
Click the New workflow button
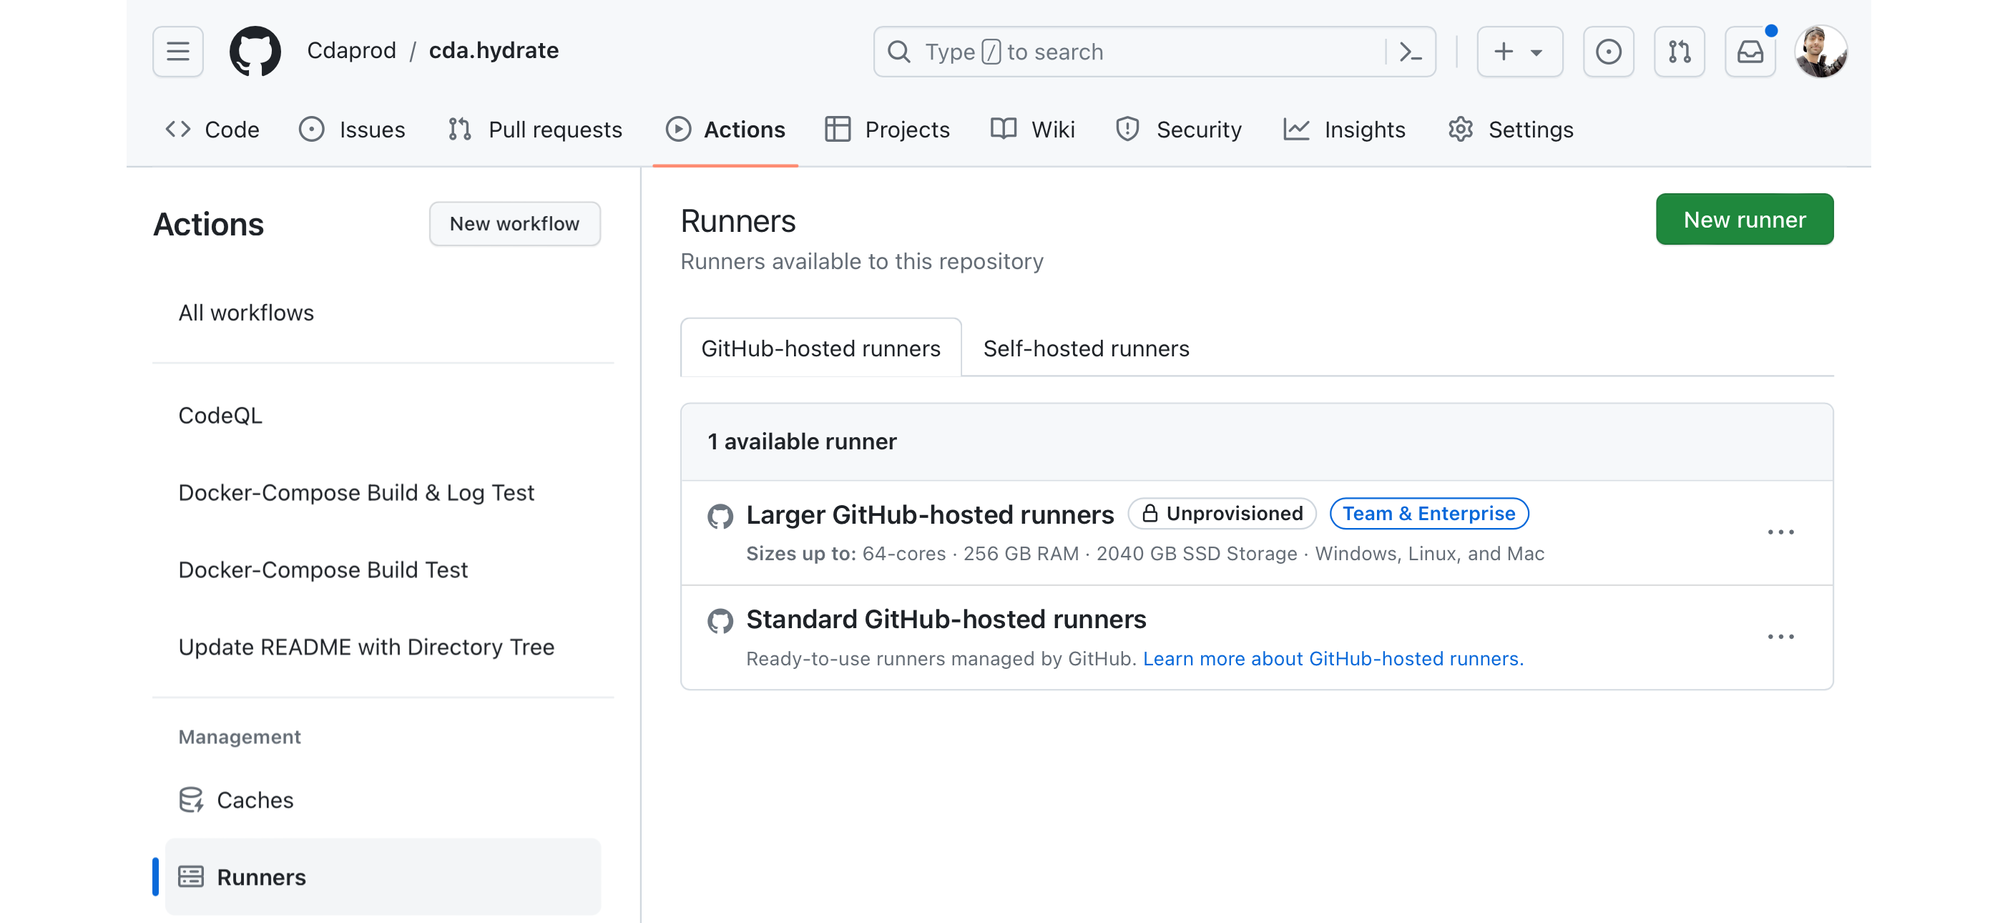514,224
